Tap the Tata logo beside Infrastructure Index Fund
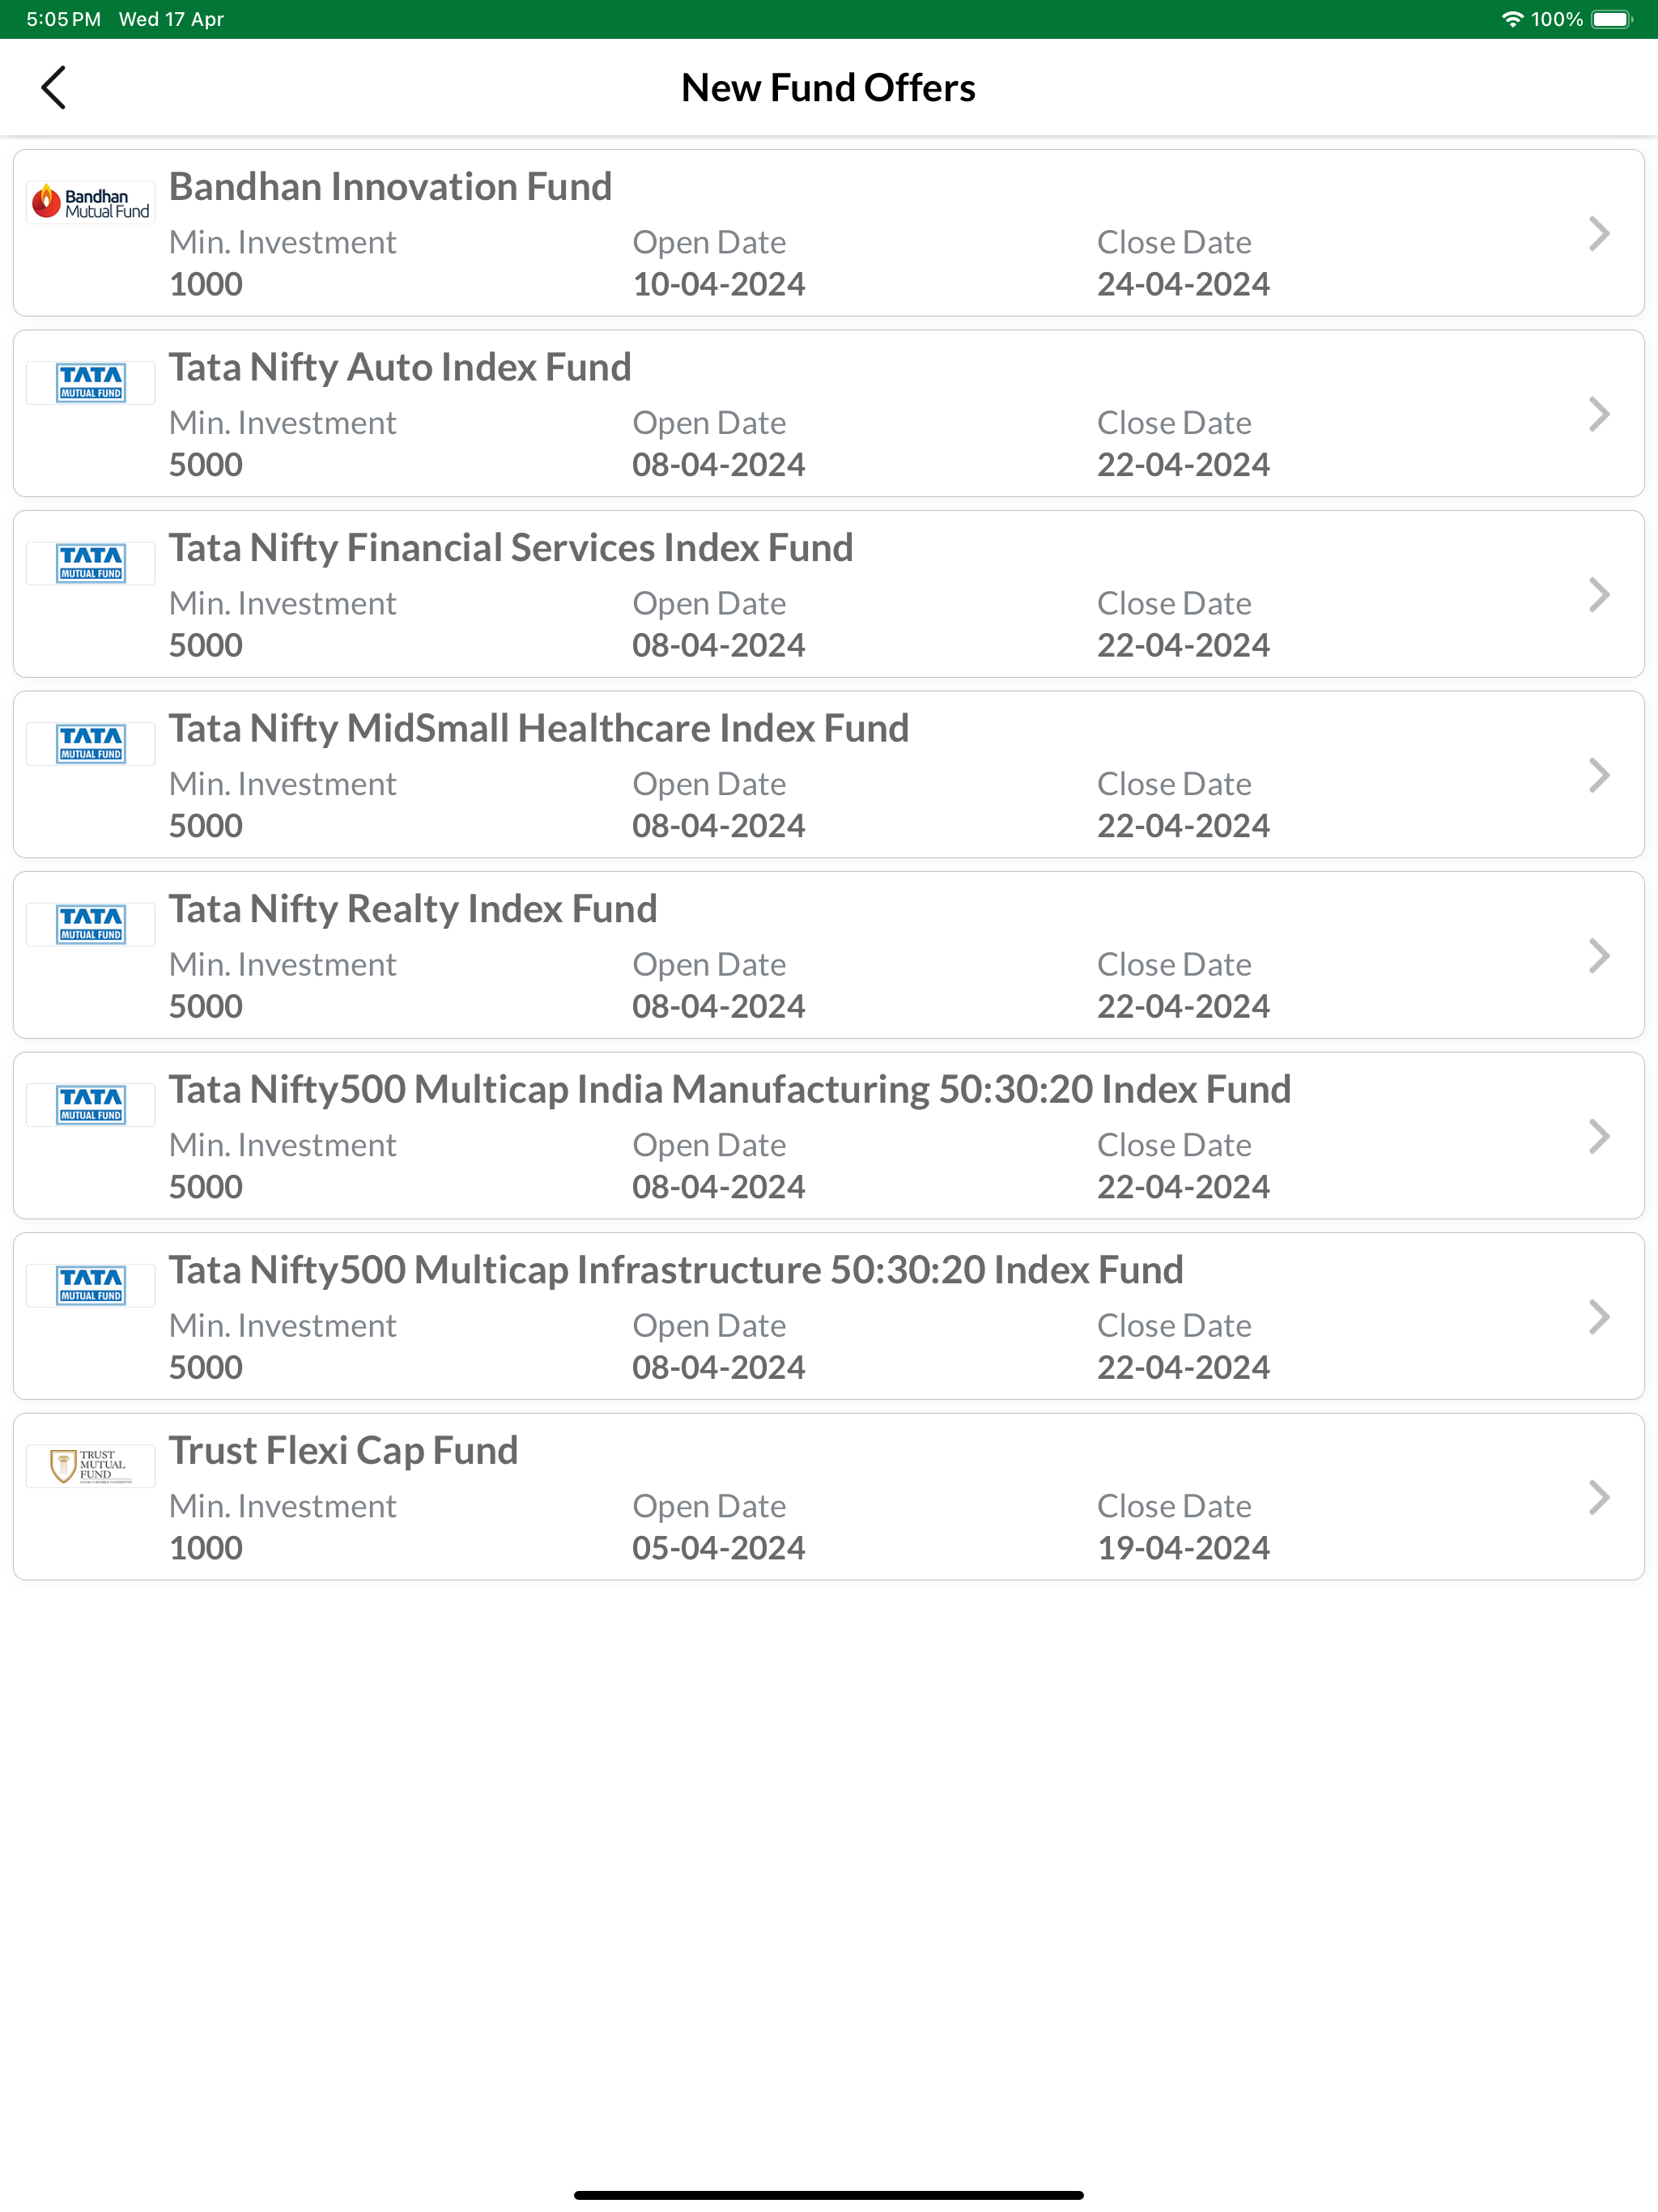This screenshot has width=1658, height=2212. coord(91,1286)
